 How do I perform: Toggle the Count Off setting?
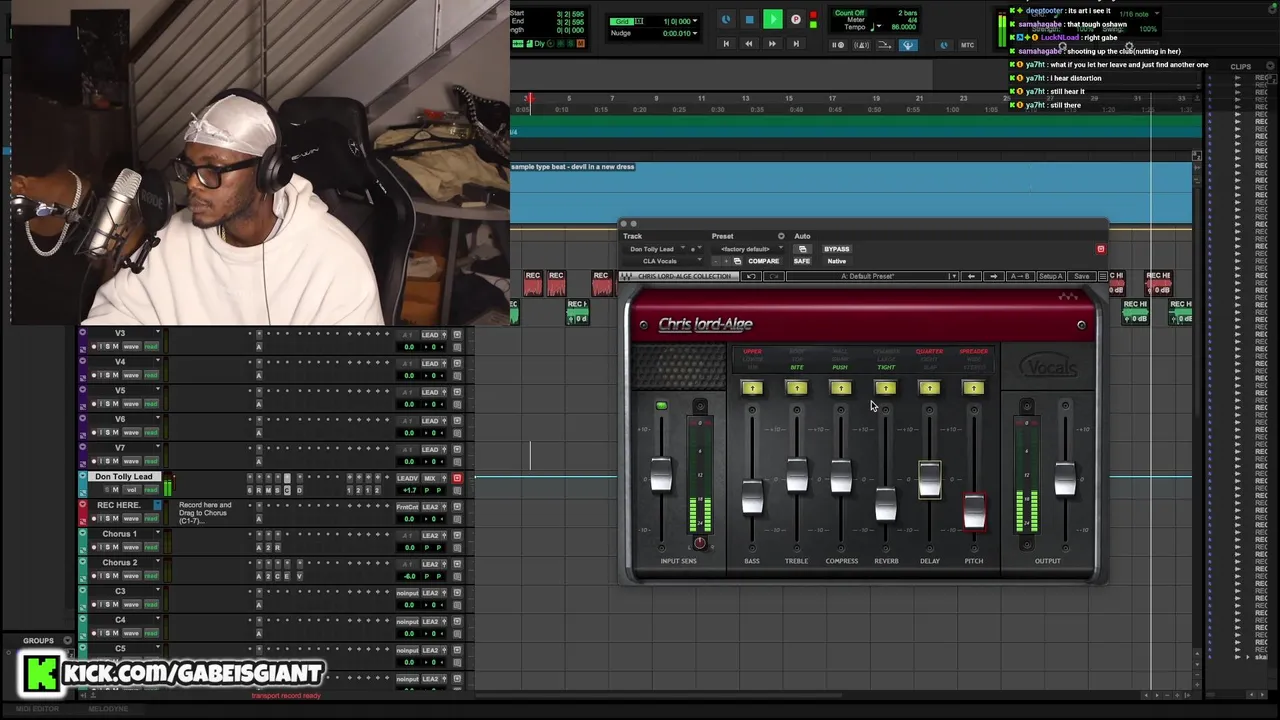coord(849,13)
